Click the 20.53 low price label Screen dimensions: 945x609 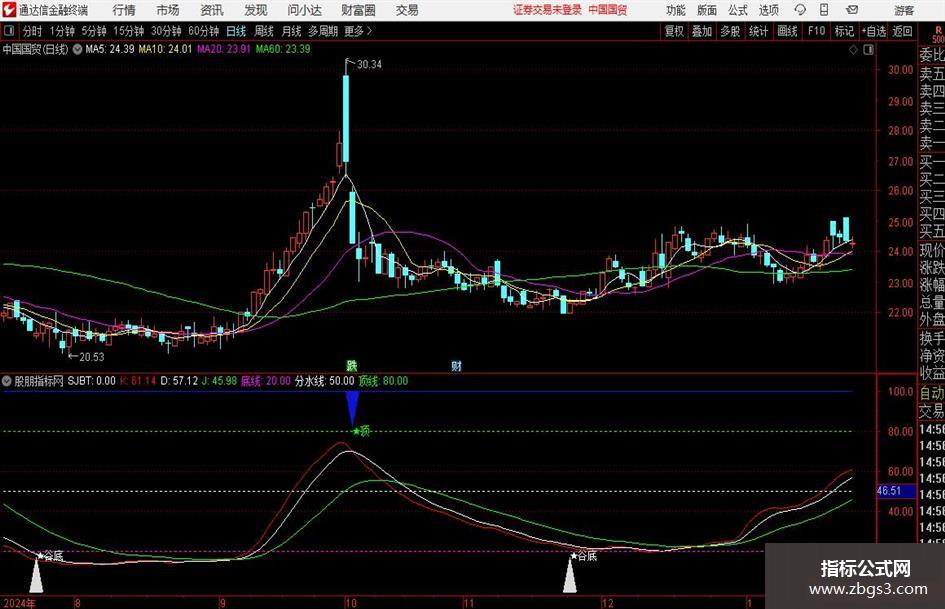tap(92, 357)
